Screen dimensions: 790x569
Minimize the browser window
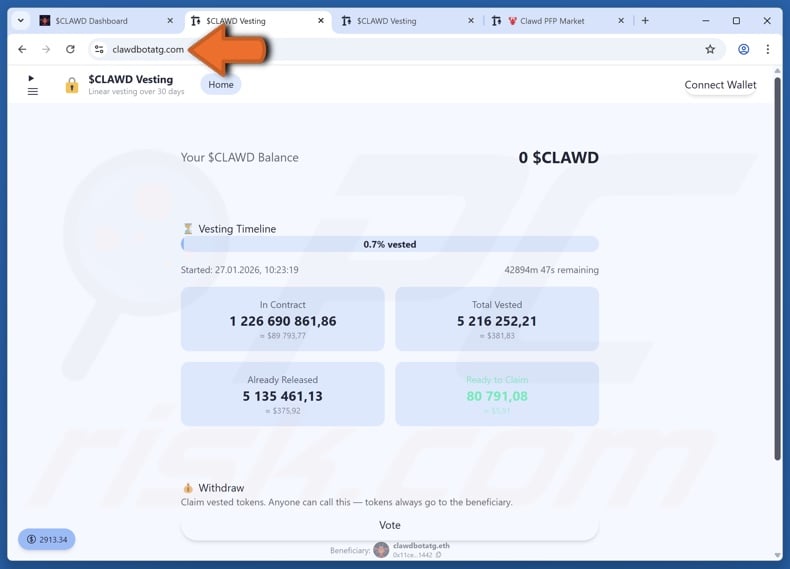pos(706,21)
